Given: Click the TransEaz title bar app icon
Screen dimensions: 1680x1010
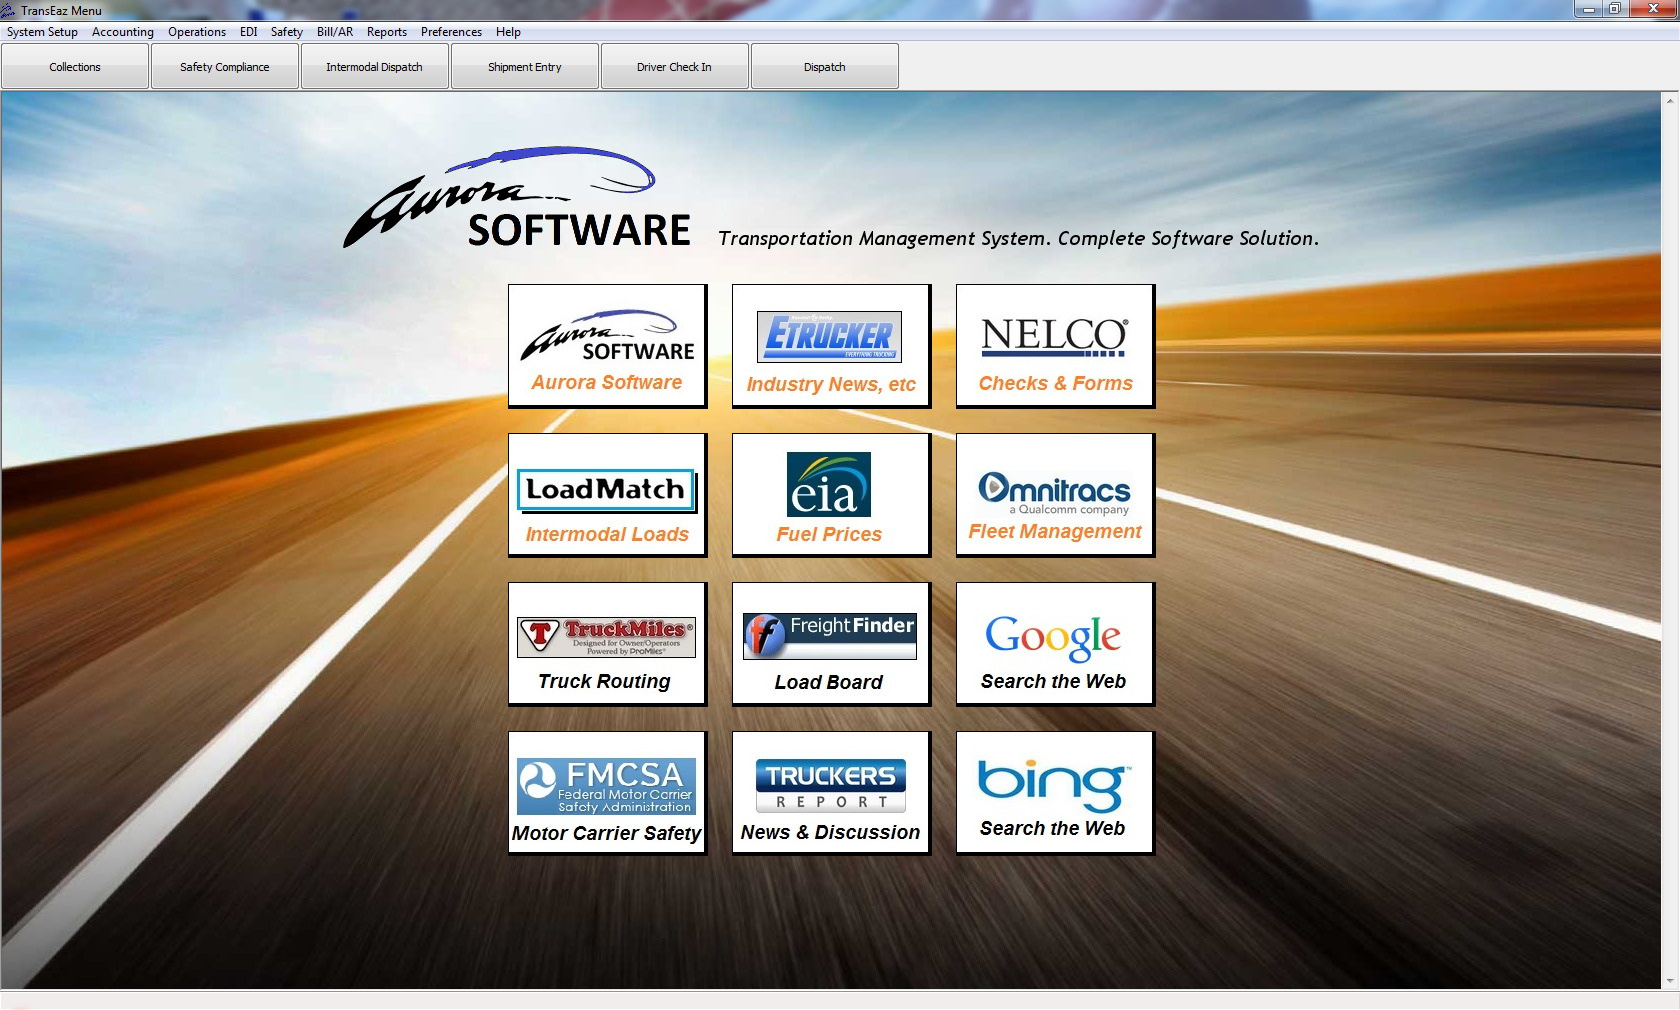Looking at the screenshot, I should tap(8, 10).
